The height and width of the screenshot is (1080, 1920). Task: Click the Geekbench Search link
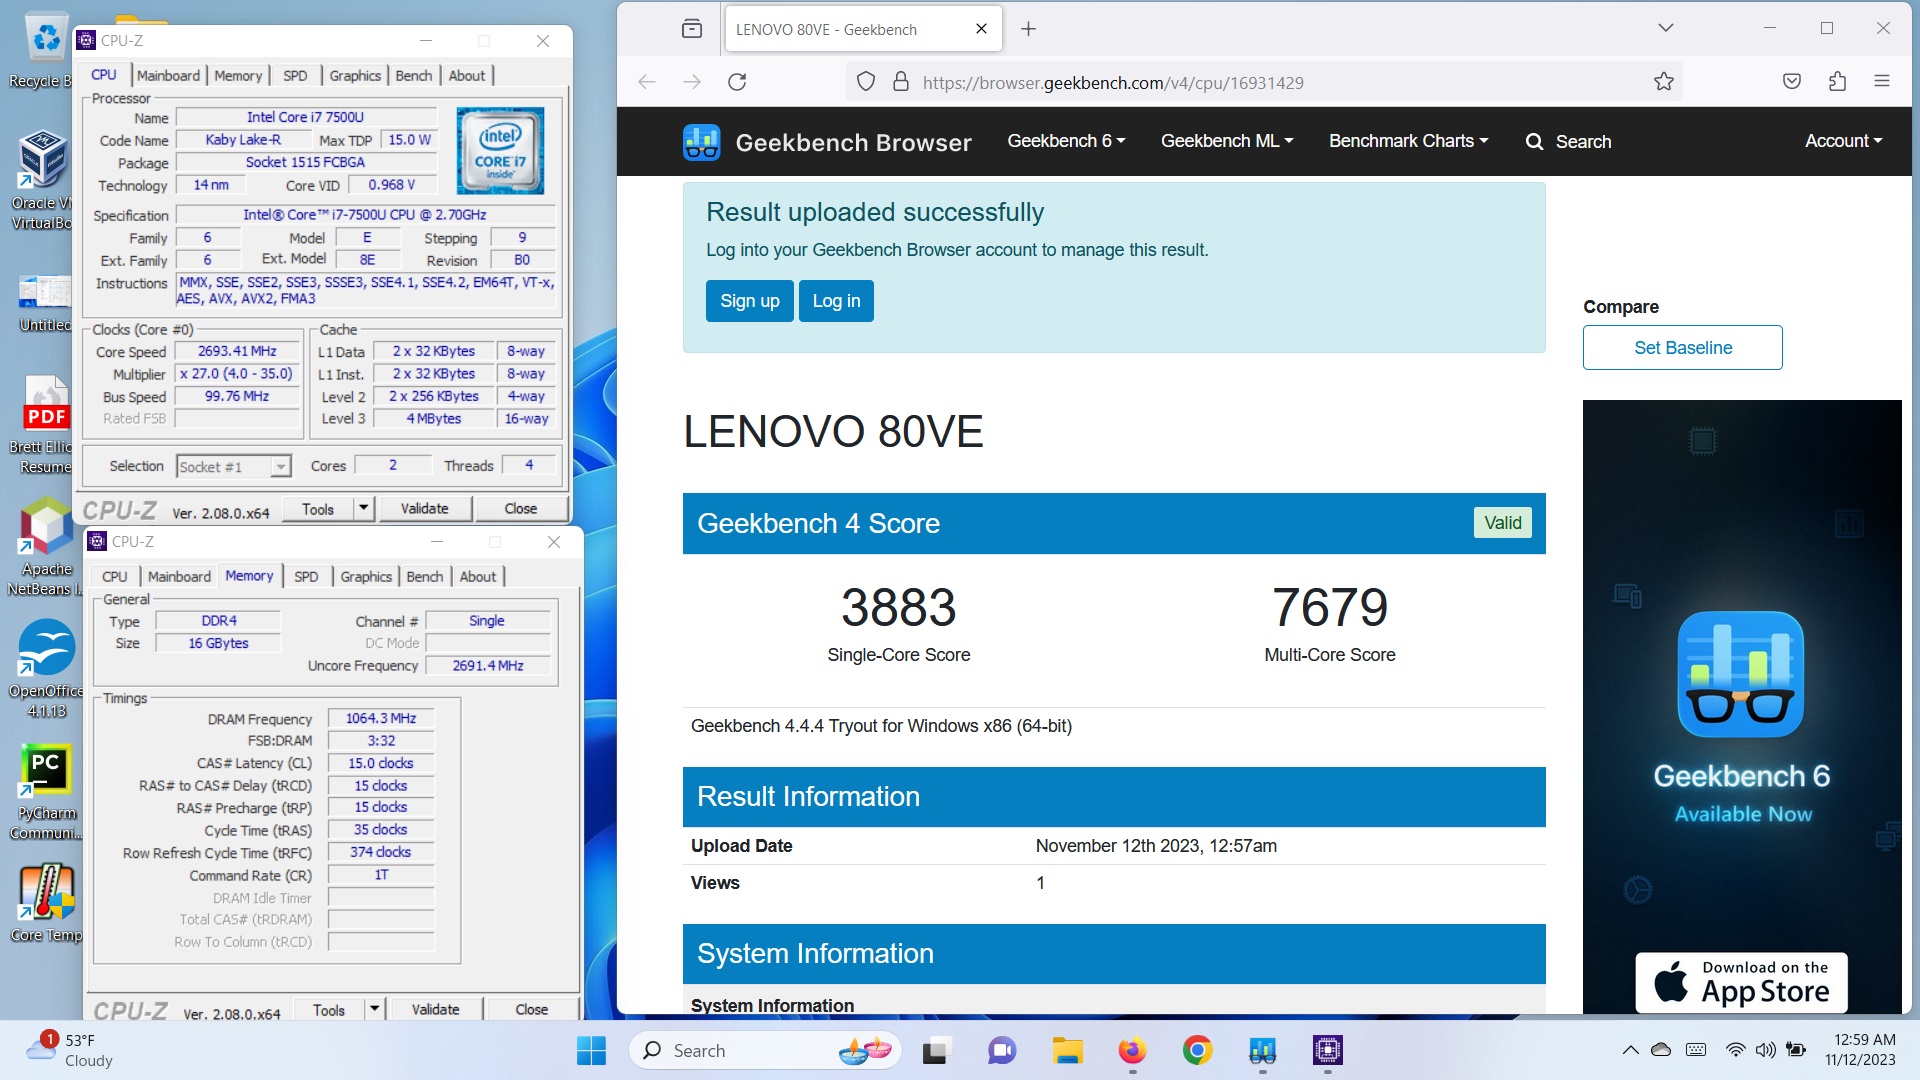tap(1569, 142)
